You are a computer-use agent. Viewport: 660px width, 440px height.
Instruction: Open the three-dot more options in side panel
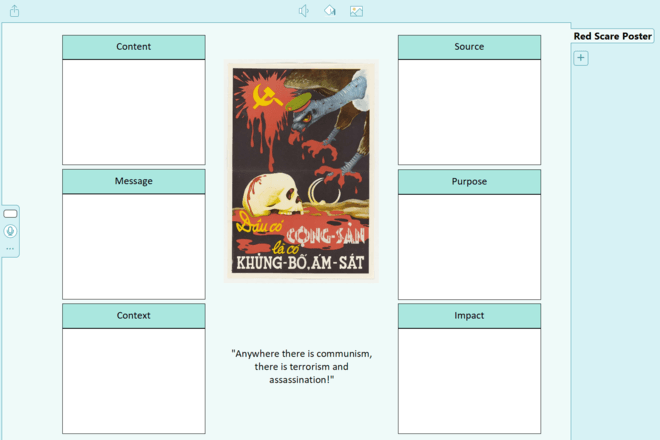point(10,249)
